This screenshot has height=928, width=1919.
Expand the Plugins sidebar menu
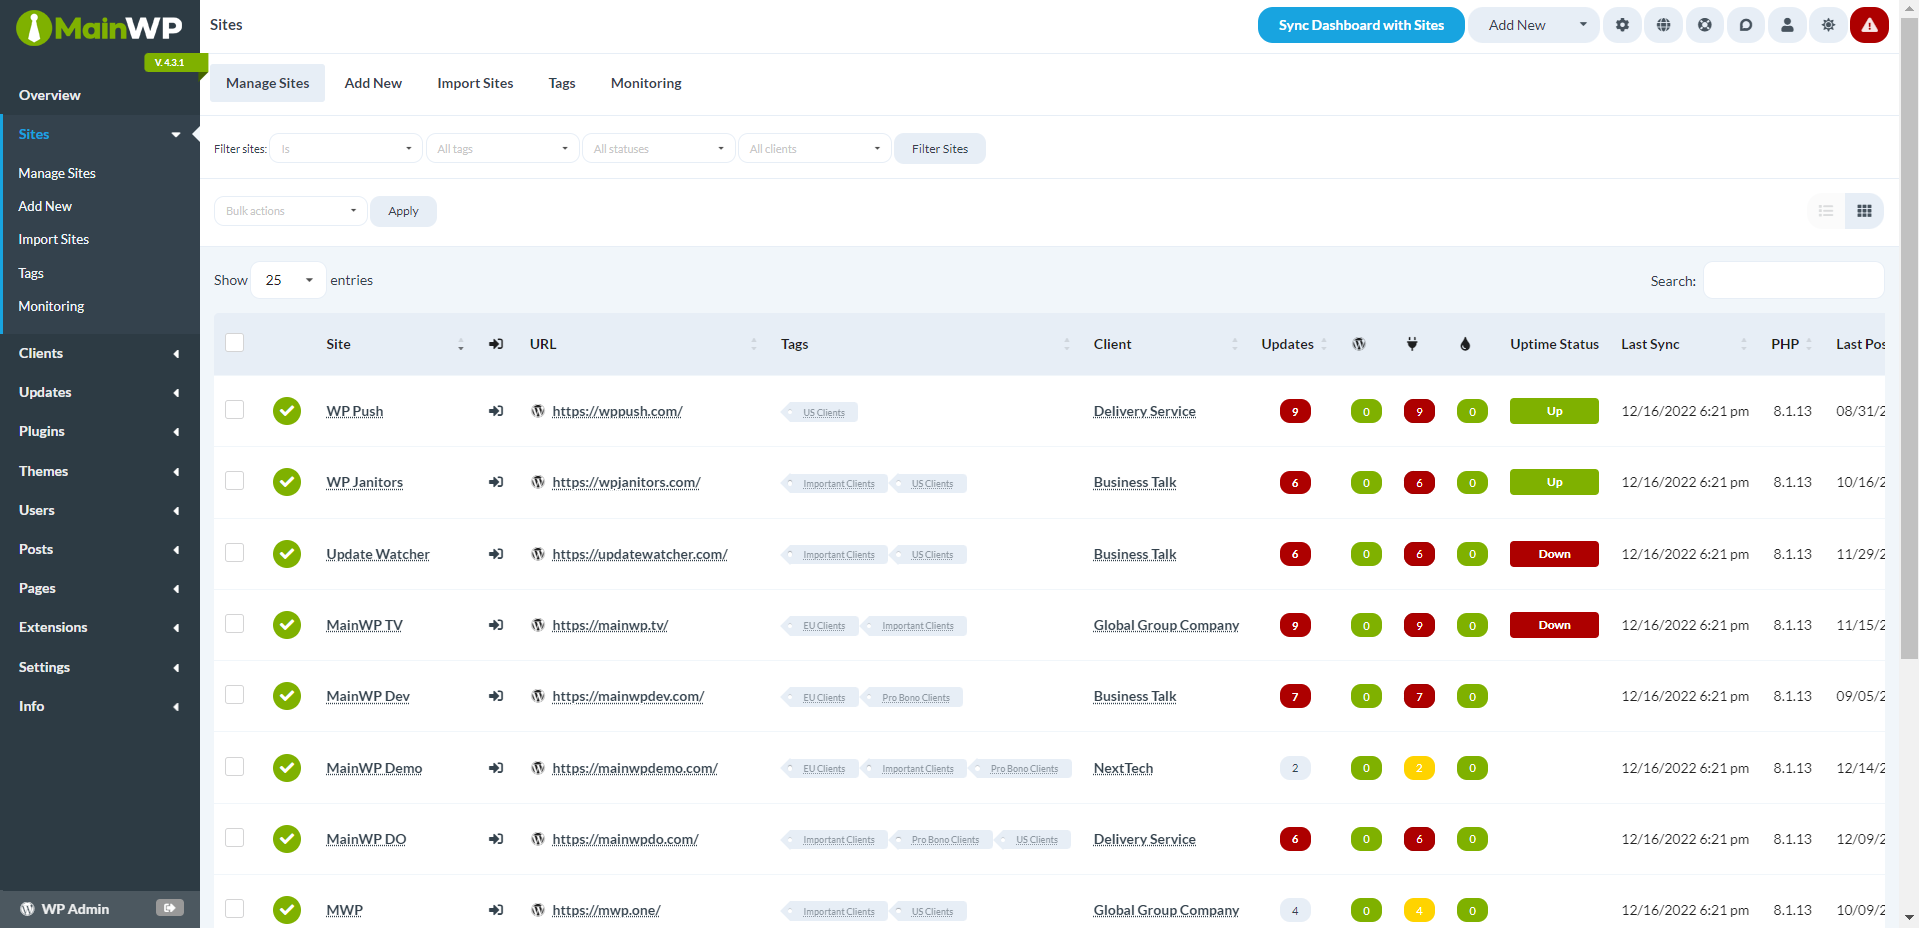pos(100,431)
